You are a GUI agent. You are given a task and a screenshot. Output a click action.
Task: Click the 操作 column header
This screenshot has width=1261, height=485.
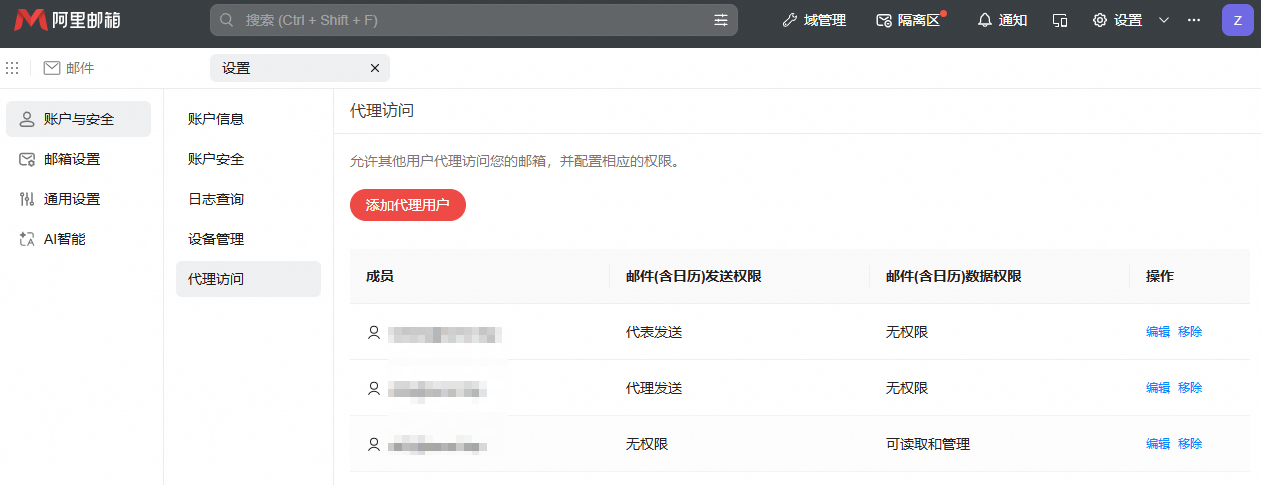click(x=1160, y=276)
